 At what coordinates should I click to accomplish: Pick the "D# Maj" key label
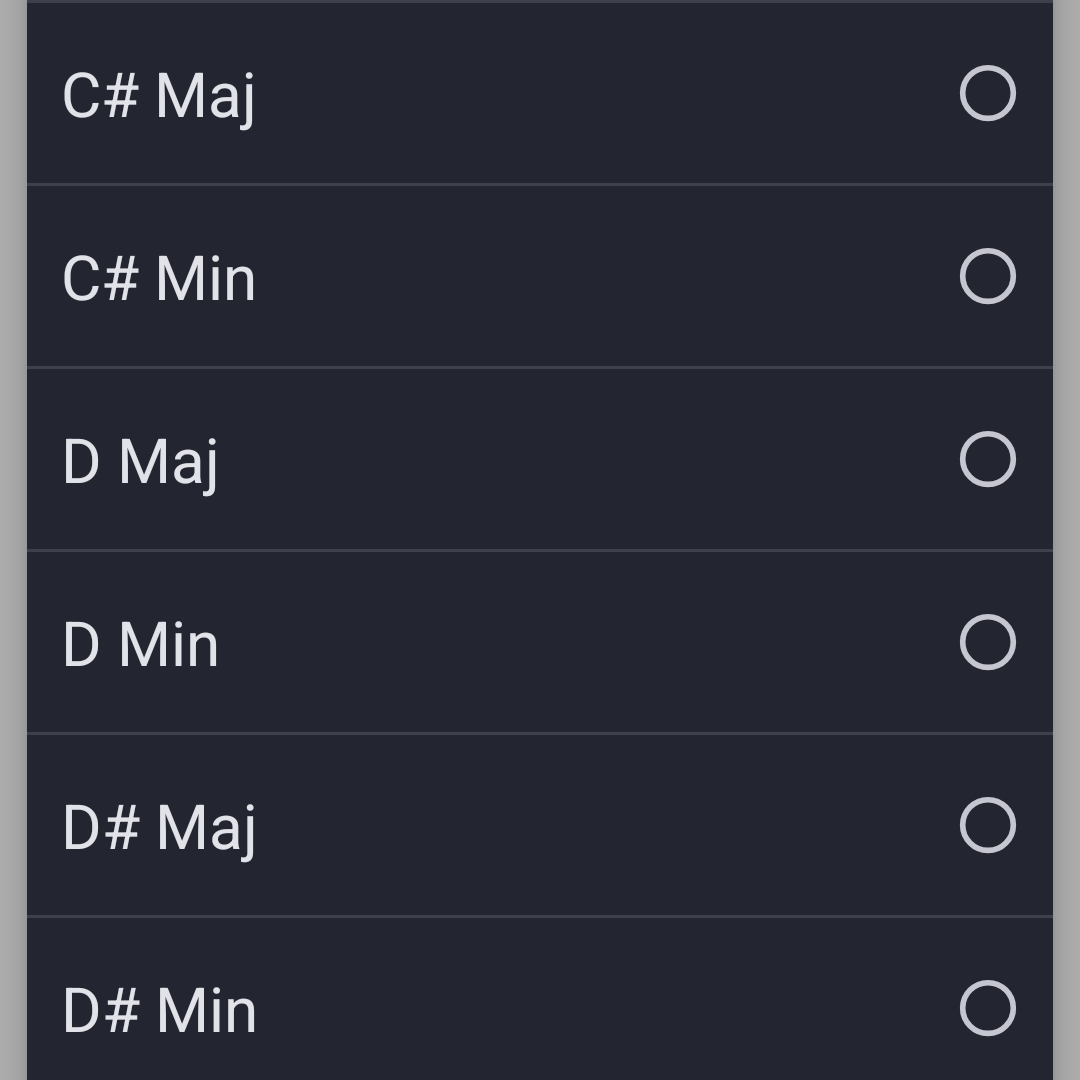pos(159,830)
